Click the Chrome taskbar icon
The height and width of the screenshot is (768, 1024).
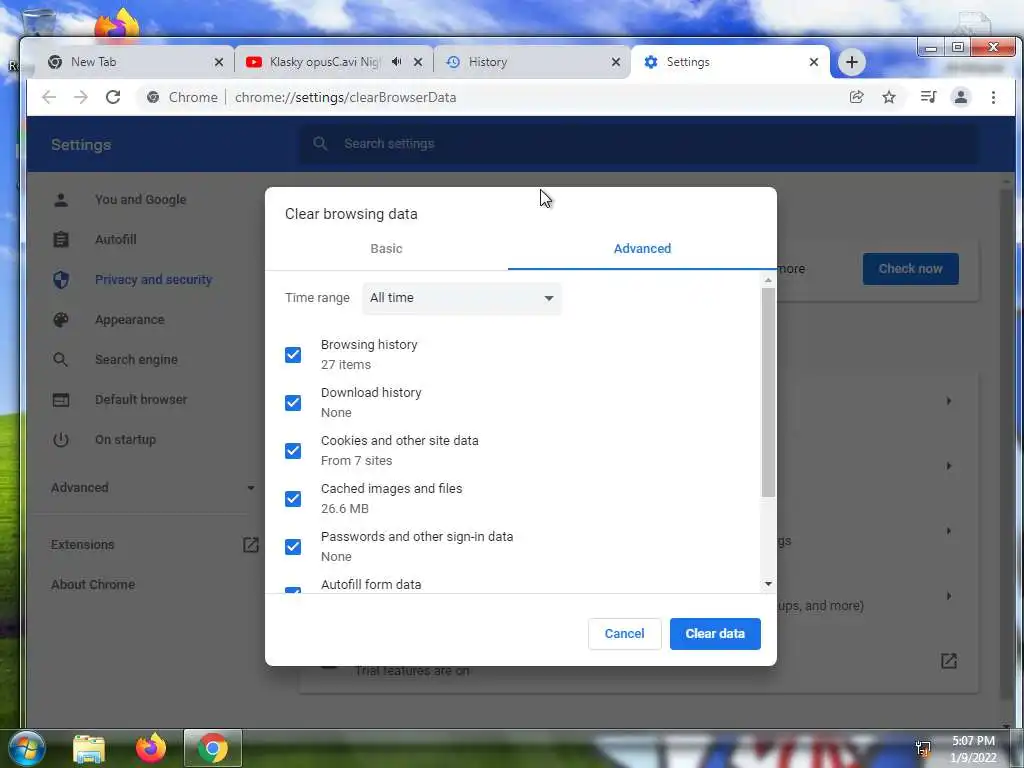213,748
